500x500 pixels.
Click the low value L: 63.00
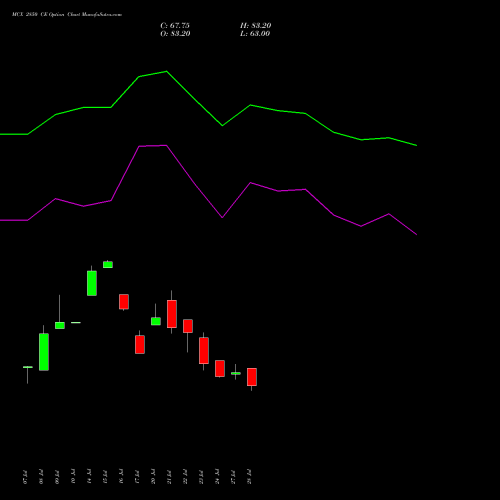[255, 34]
